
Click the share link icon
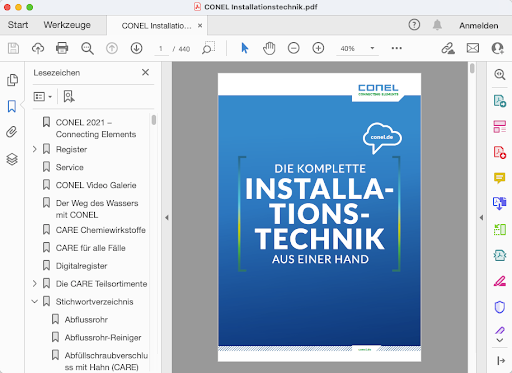448,48
